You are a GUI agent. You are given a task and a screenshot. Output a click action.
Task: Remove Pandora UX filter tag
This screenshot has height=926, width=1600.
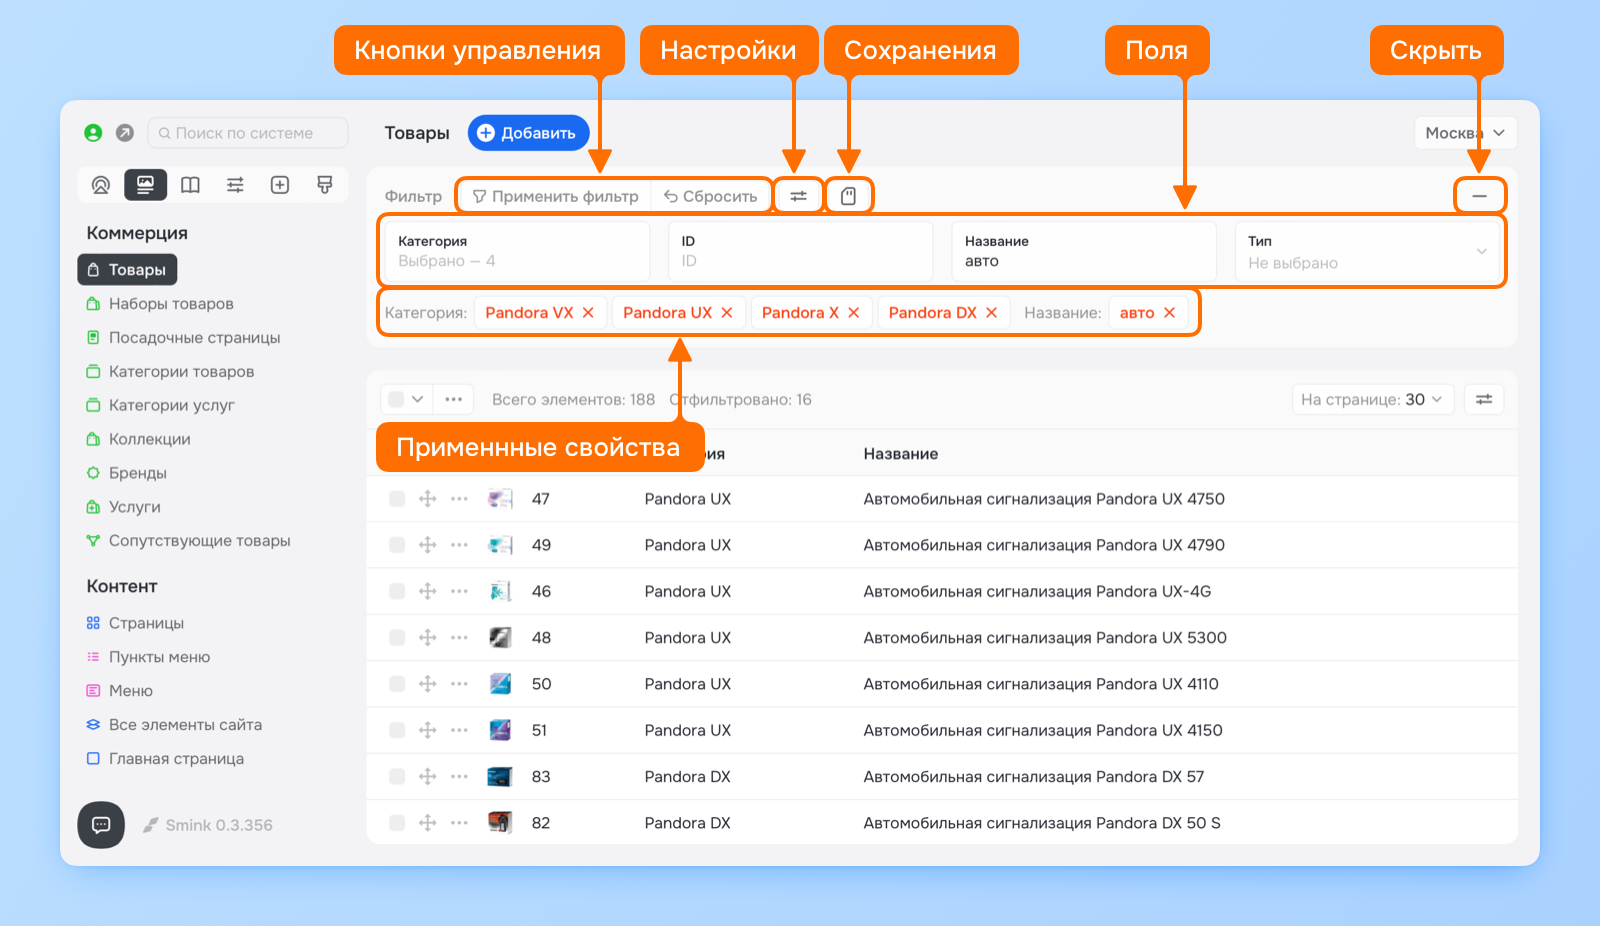click(x=727, y=313)
